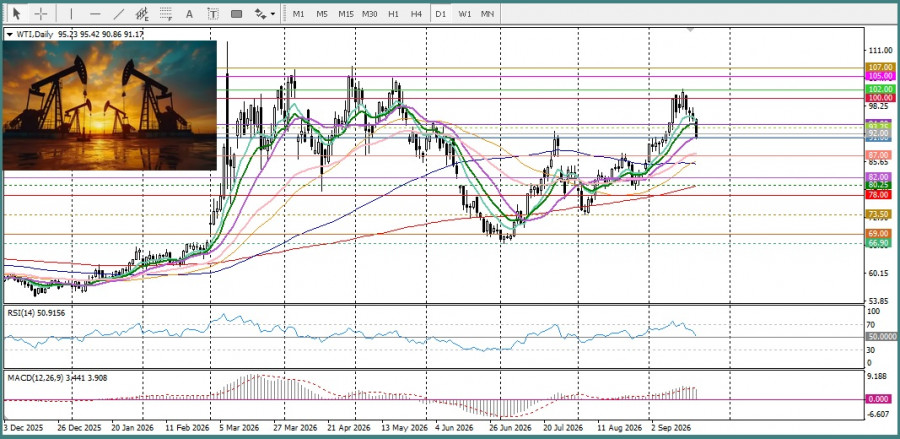900x439 pixels.
Task: Switch to the W1 weekly timeframe
Action: click(464, 13)
